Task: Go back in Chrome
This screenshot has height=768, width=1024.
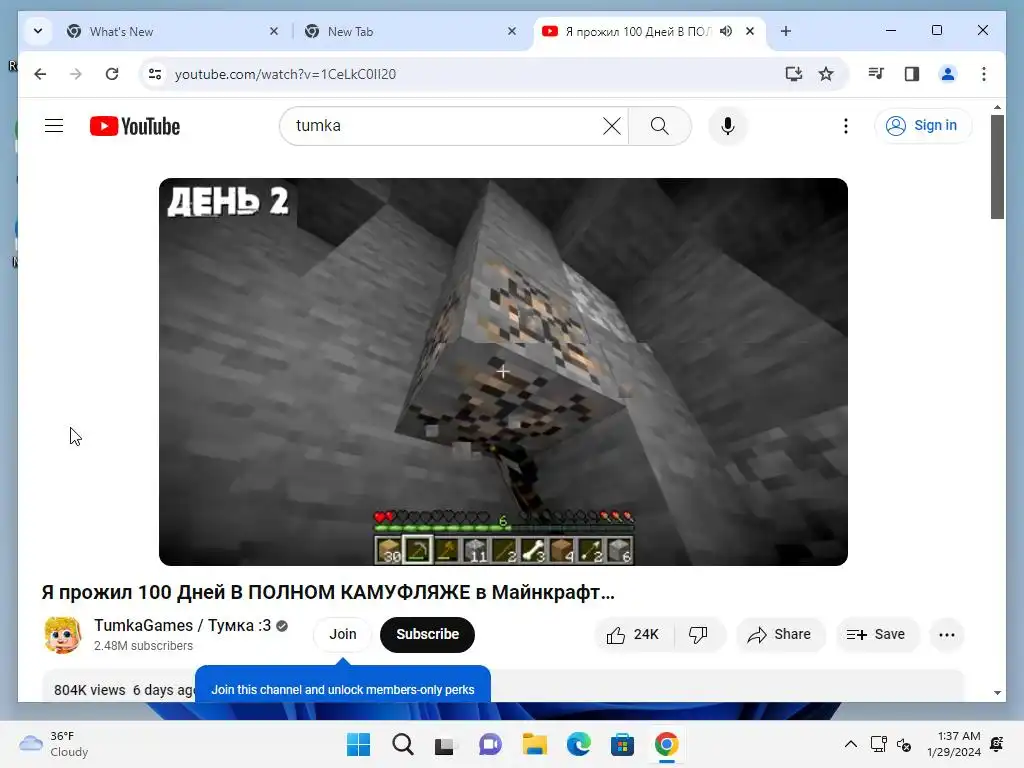Action: coord(40,74)
